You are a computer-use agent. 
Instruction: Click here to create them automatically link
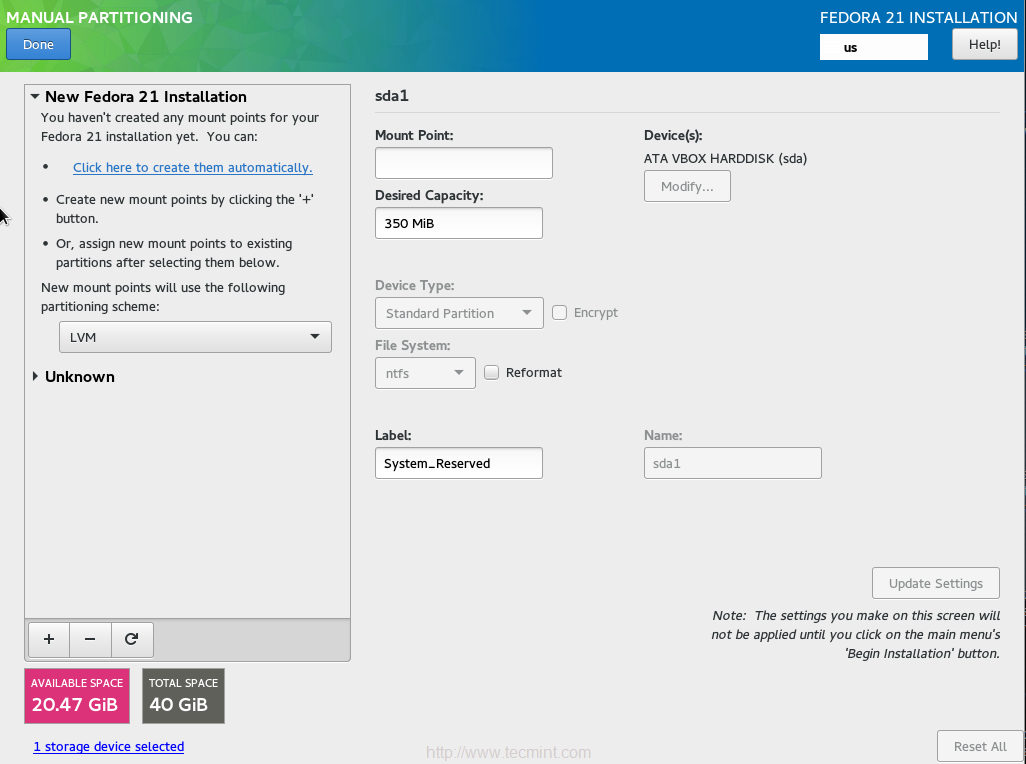pos(192,167)
